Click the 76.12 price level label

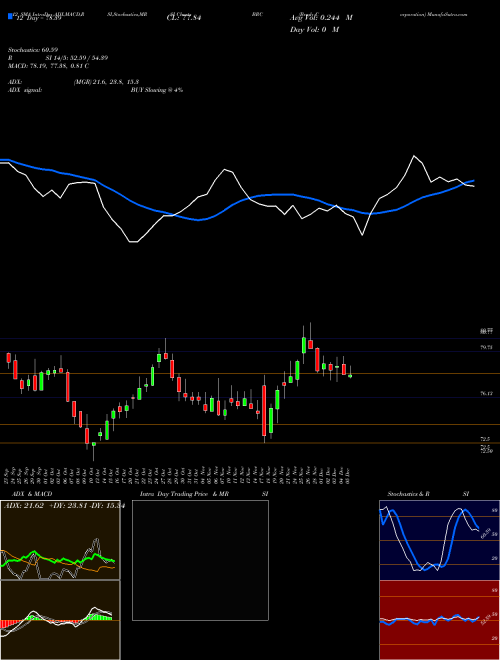click(x=487, y=393)
